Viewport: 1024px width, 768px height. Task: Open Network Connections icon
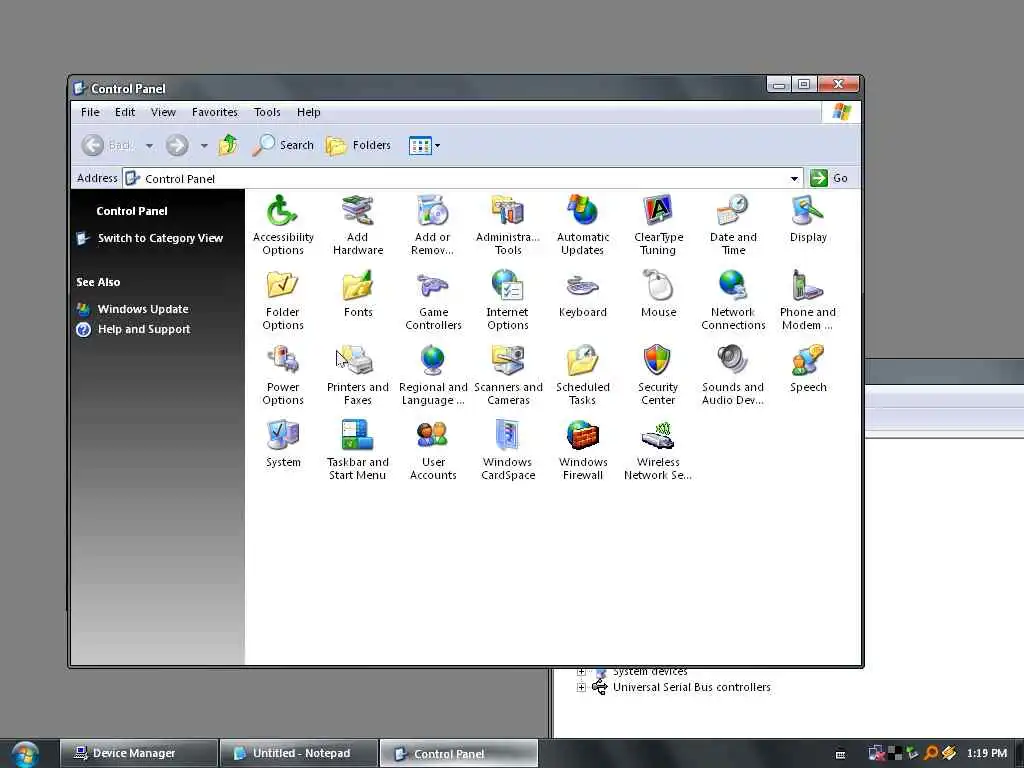coord(733,300)
